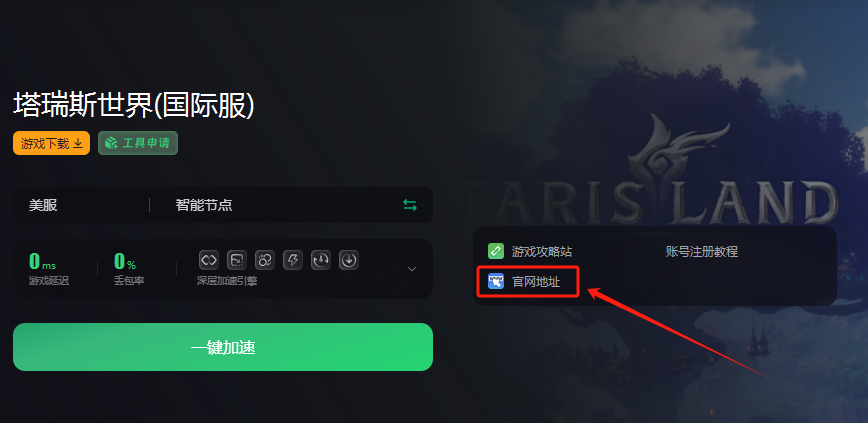Click the lightning bolt engine icon
This screenshot has width=868, height=423.
coord(293,260)
